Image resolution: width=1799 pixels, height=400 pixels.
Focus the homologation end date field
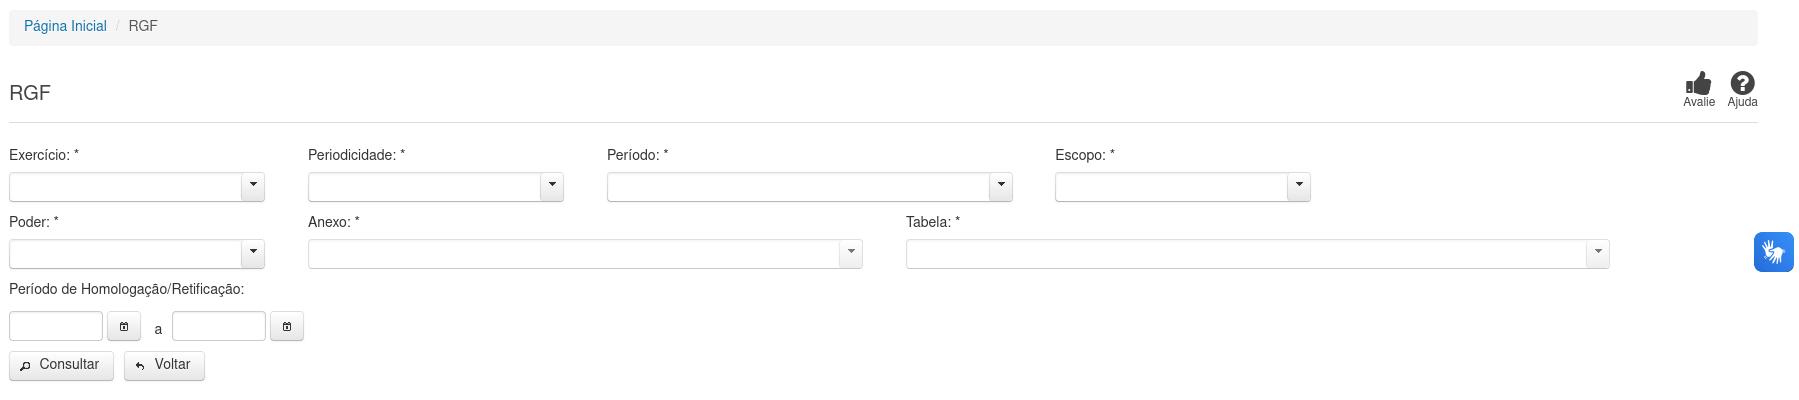[219, 327]
